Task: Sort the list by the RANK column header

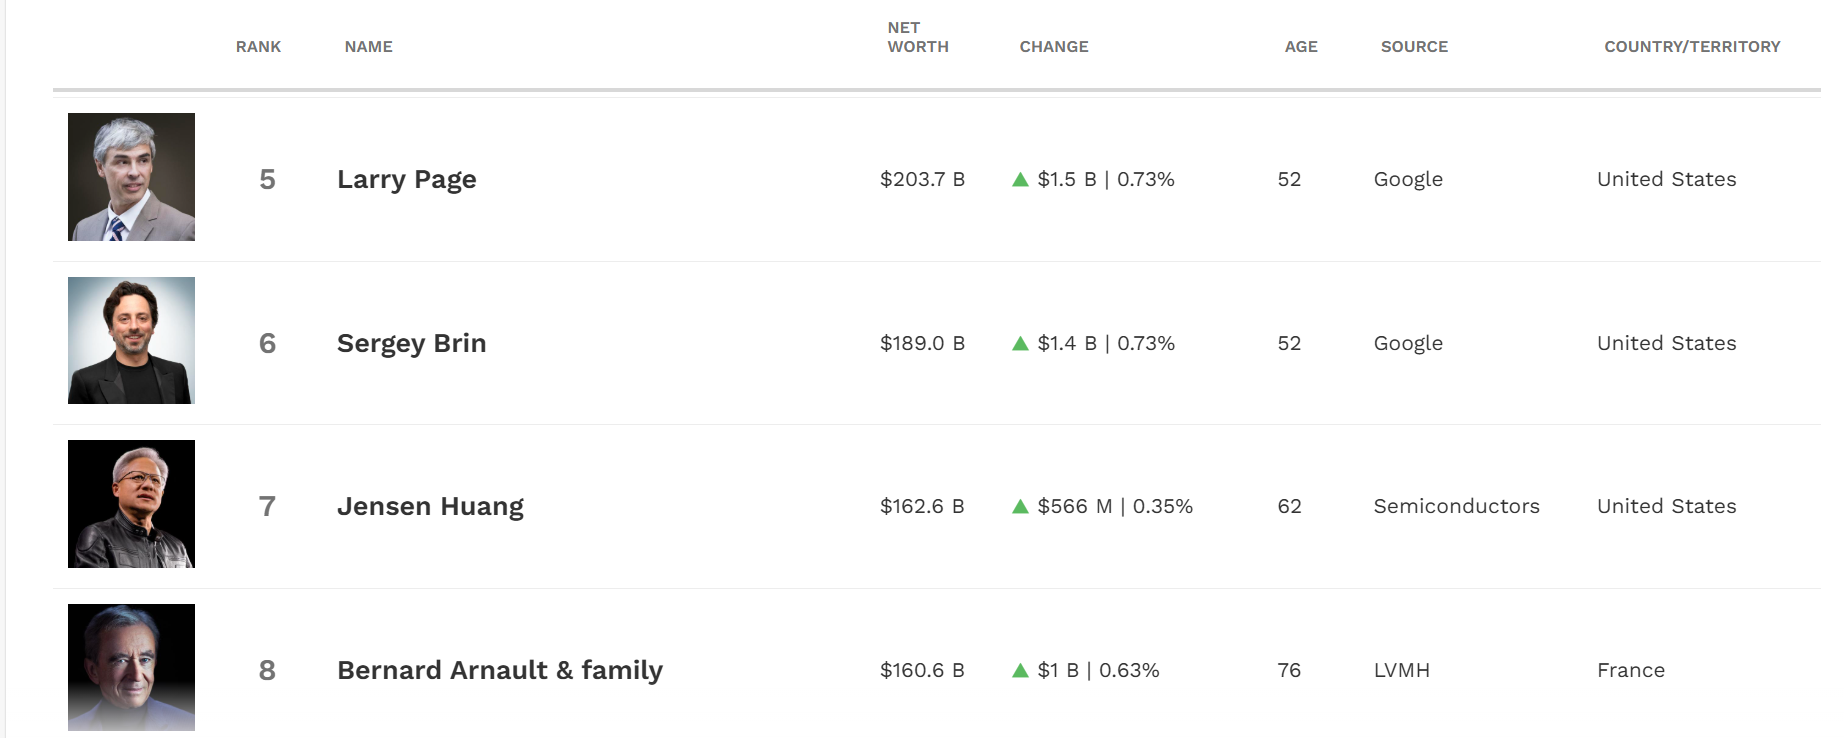Action: [x=258, y=47]
